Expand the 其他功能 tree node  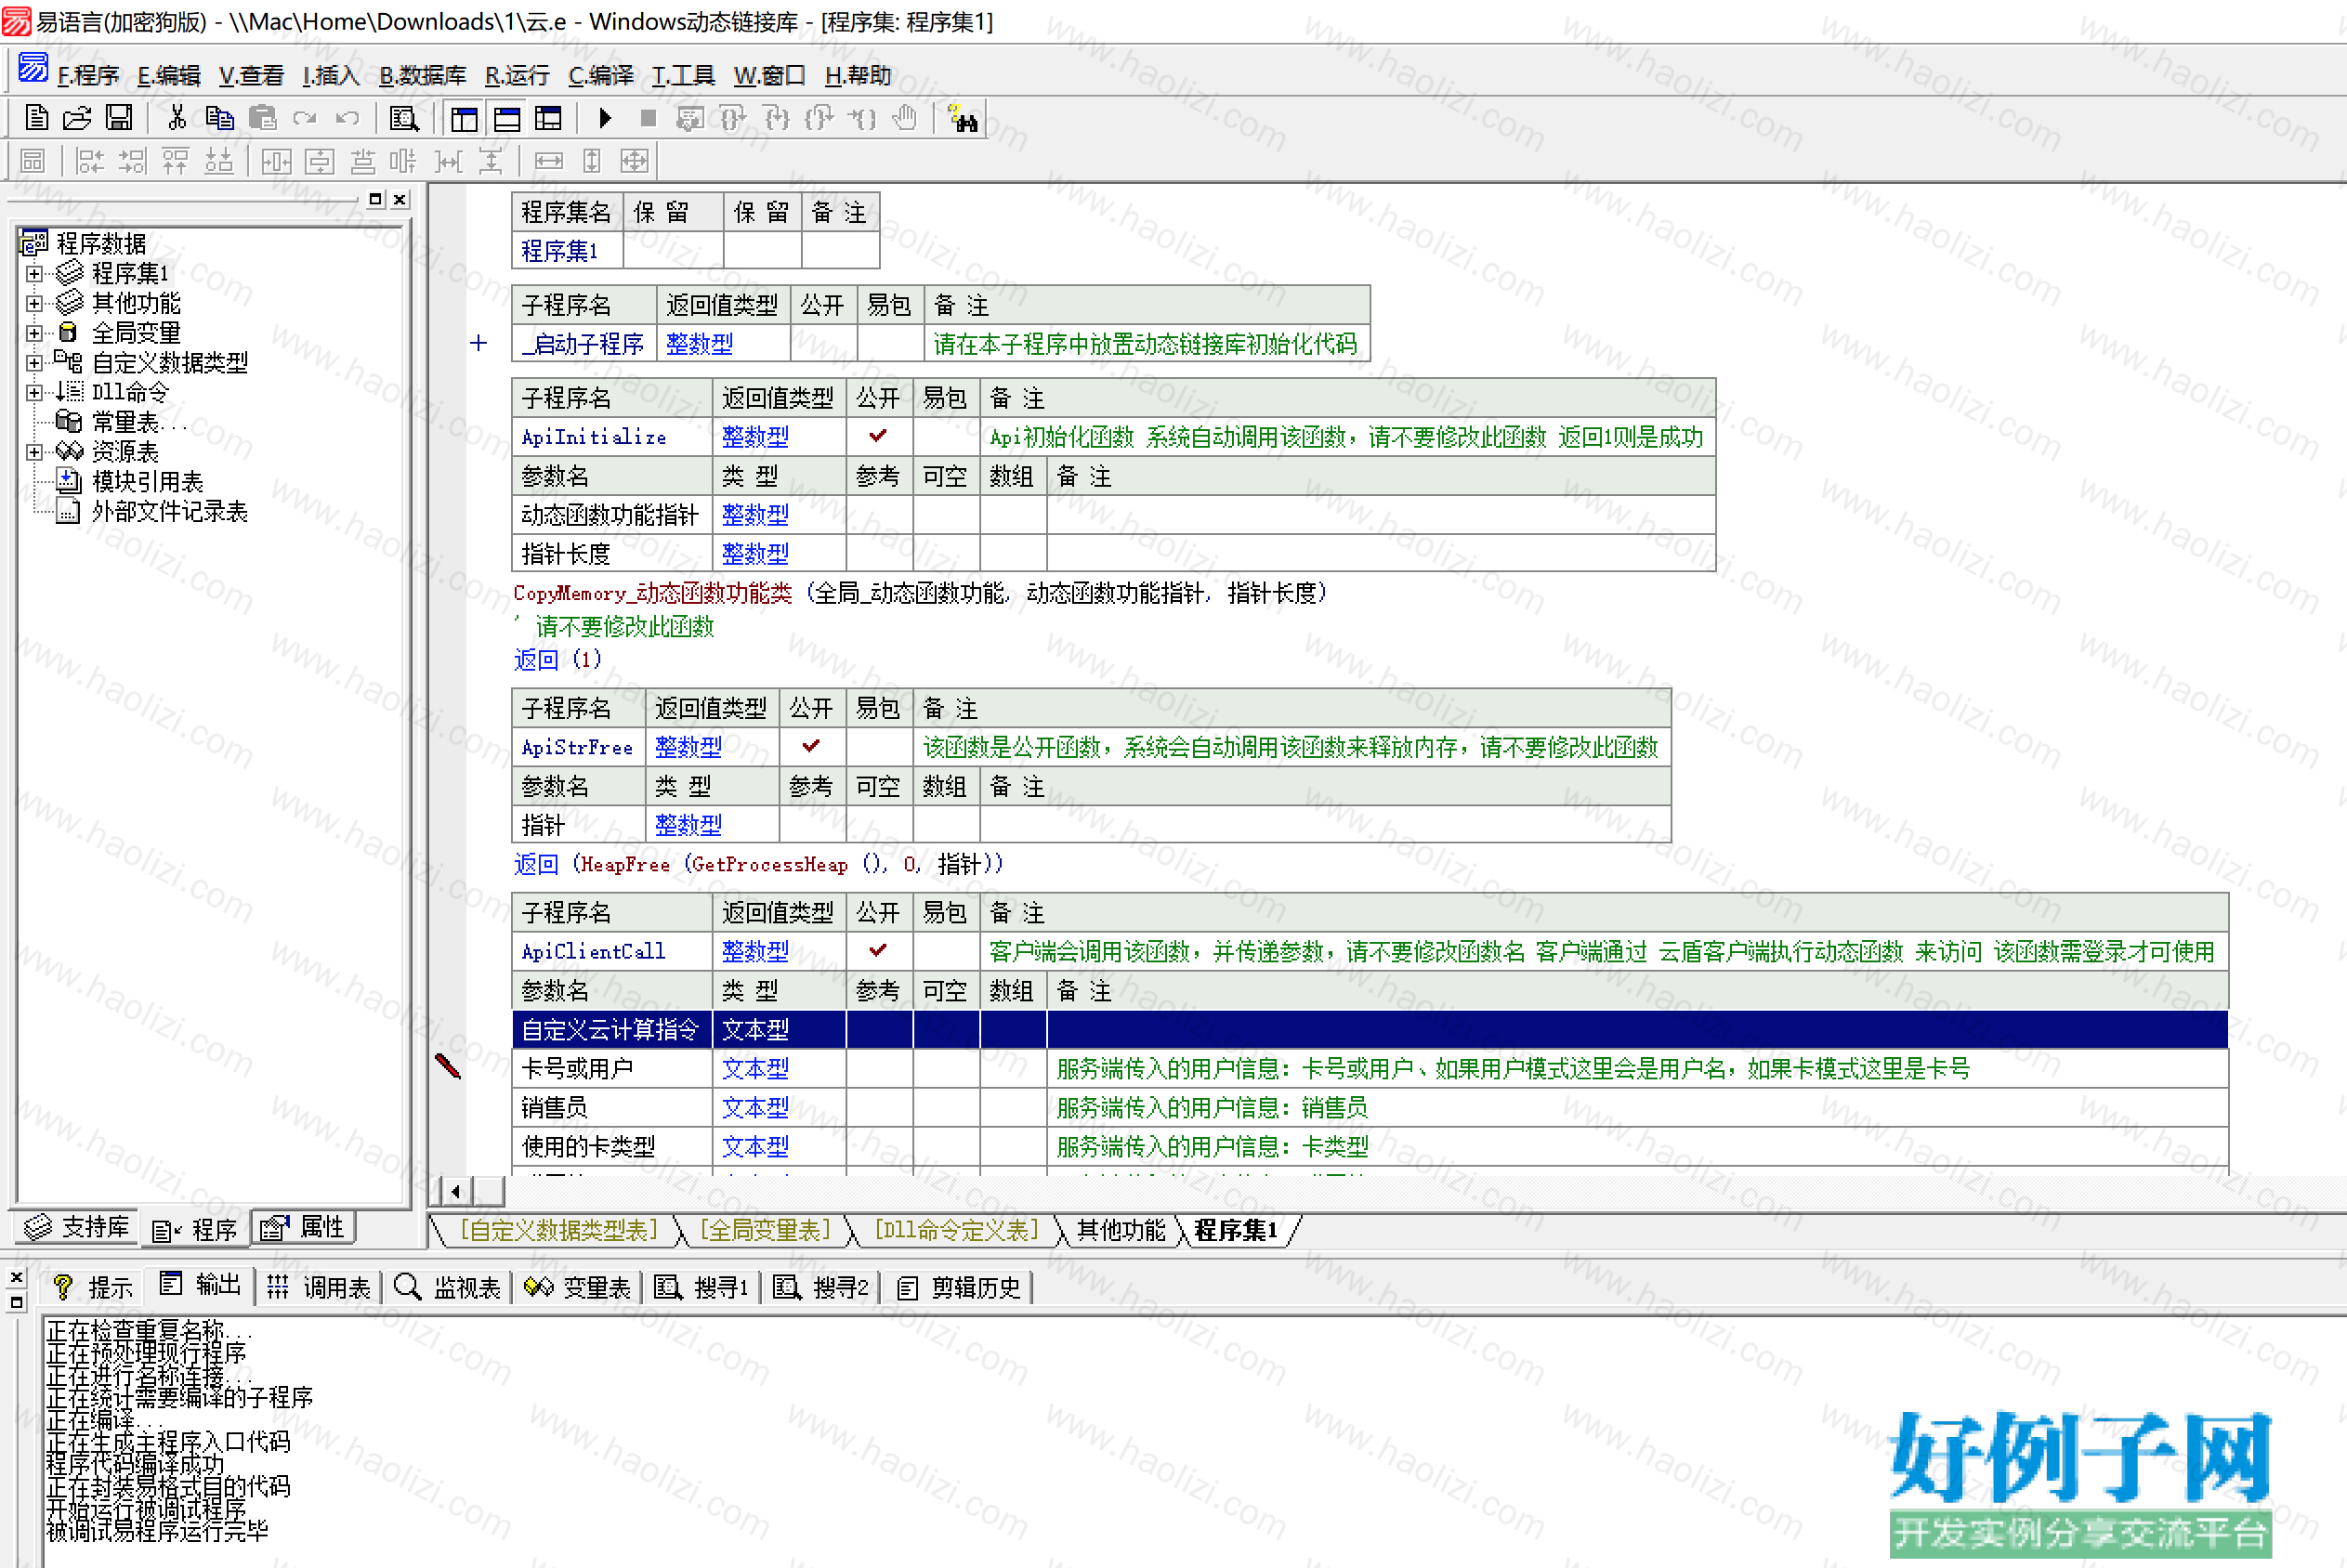click(x=34, y=303)
